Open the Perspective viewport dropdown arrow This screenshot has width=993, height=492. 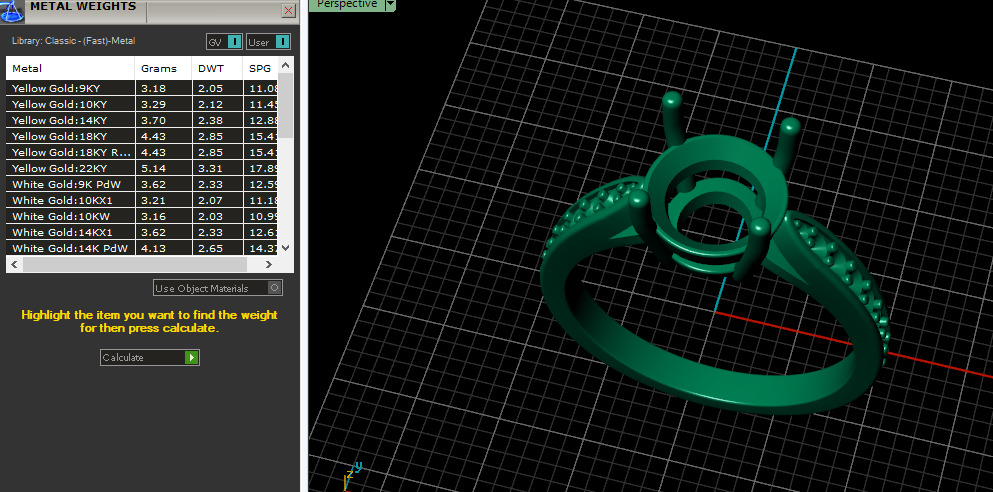[x=390, y=4]
